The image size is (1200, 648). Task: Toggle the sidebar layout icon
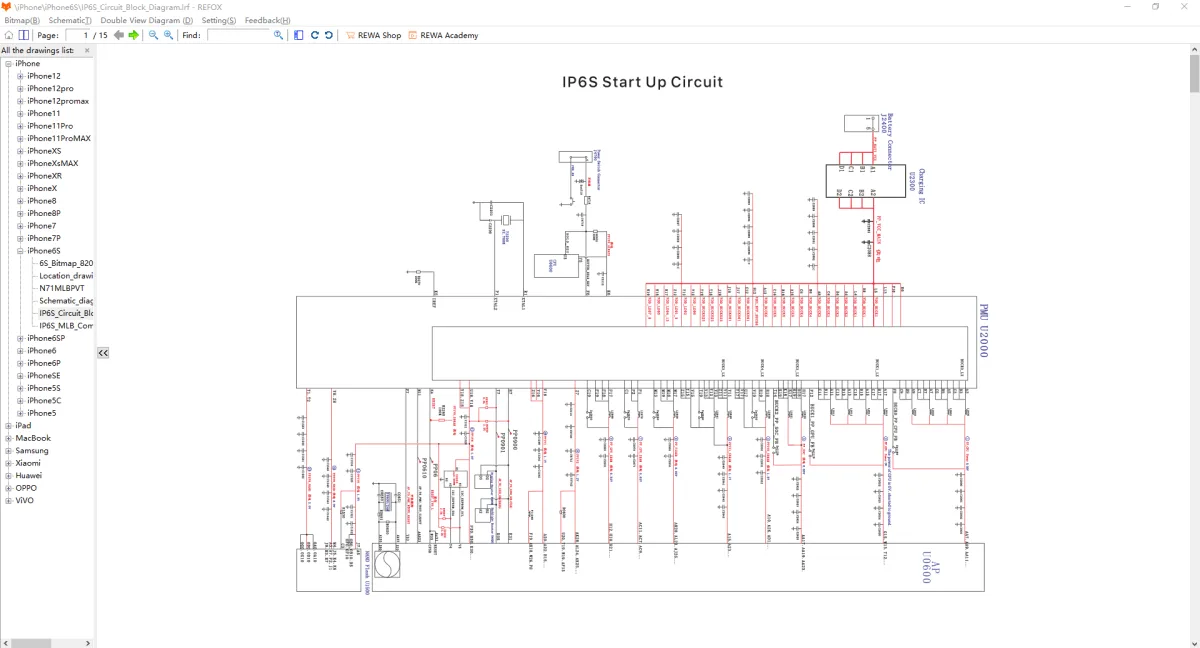pos(299,35)
